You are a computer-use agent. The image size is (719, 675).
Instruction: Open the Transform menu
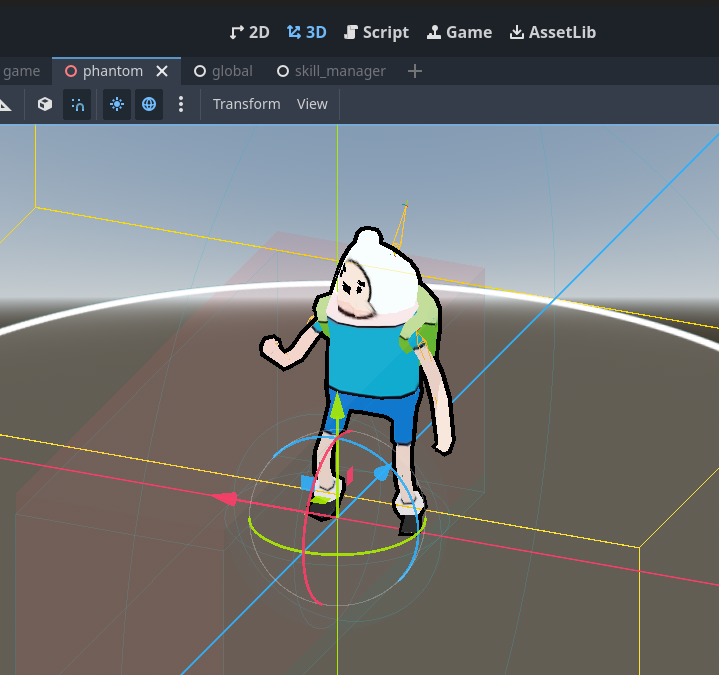tap(247, 105)
